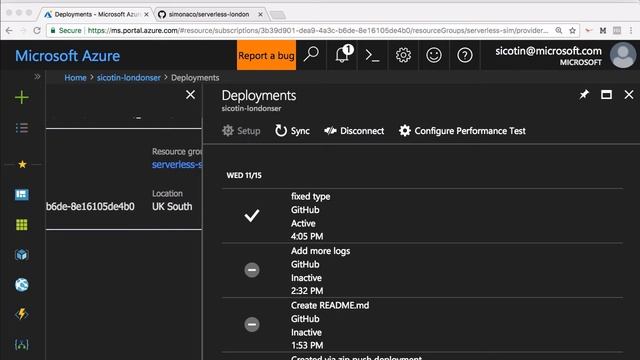Select the 'Create README.md' deployment

[422, 325]
